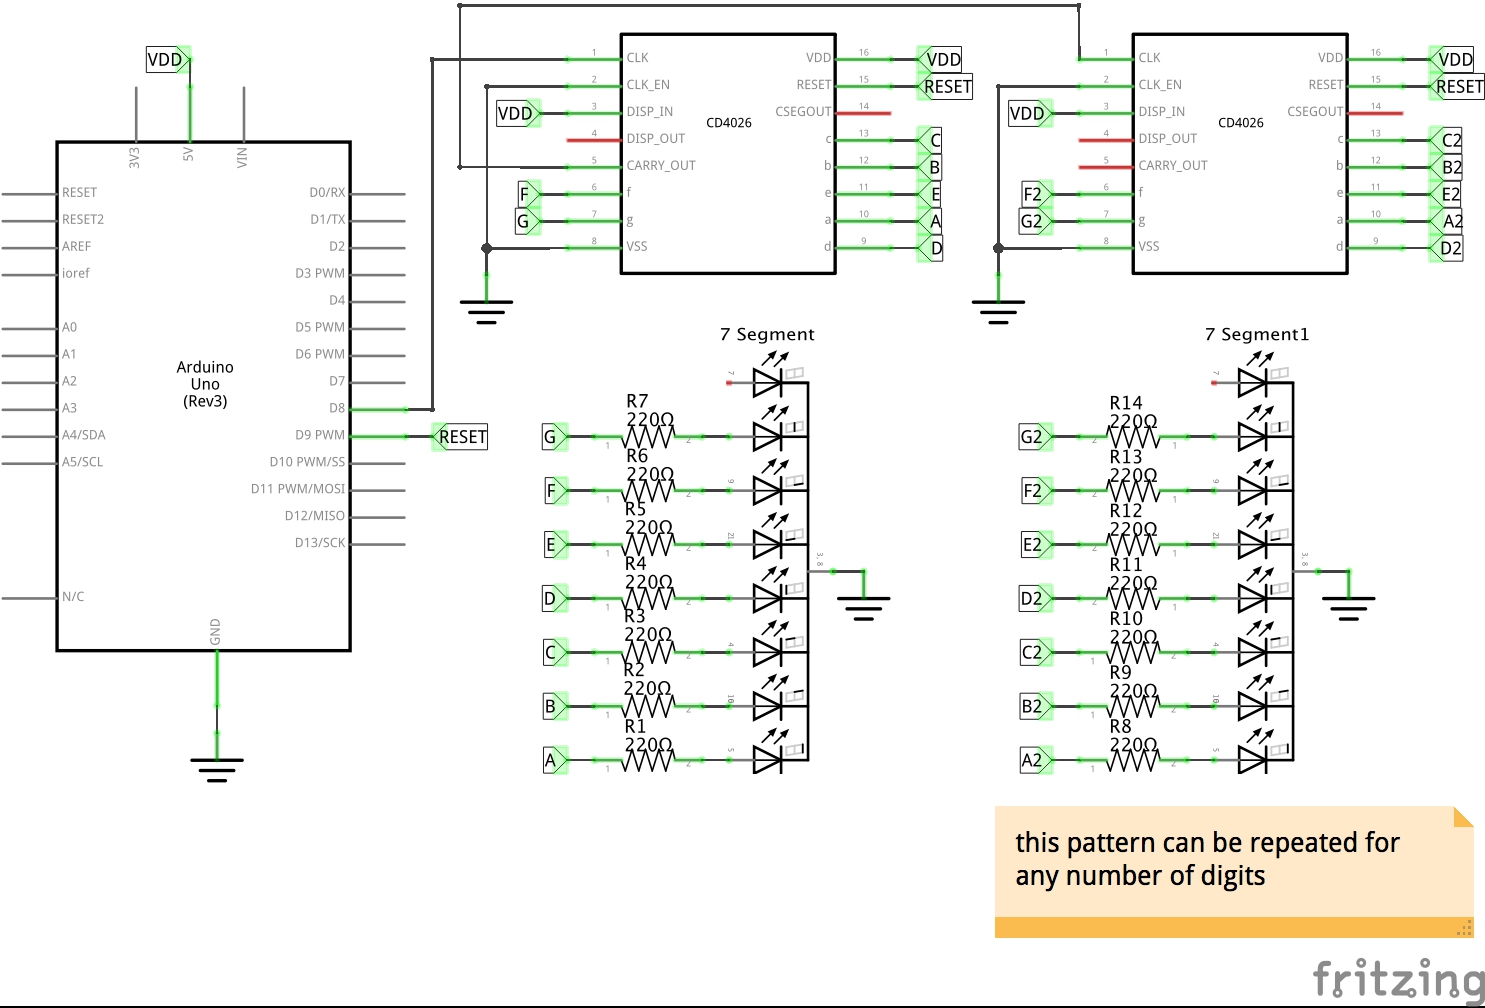This screenshot has width=1485, height=1008.
Task: Select A2 net label feeding resistor R8
Action: (1036, 761)
